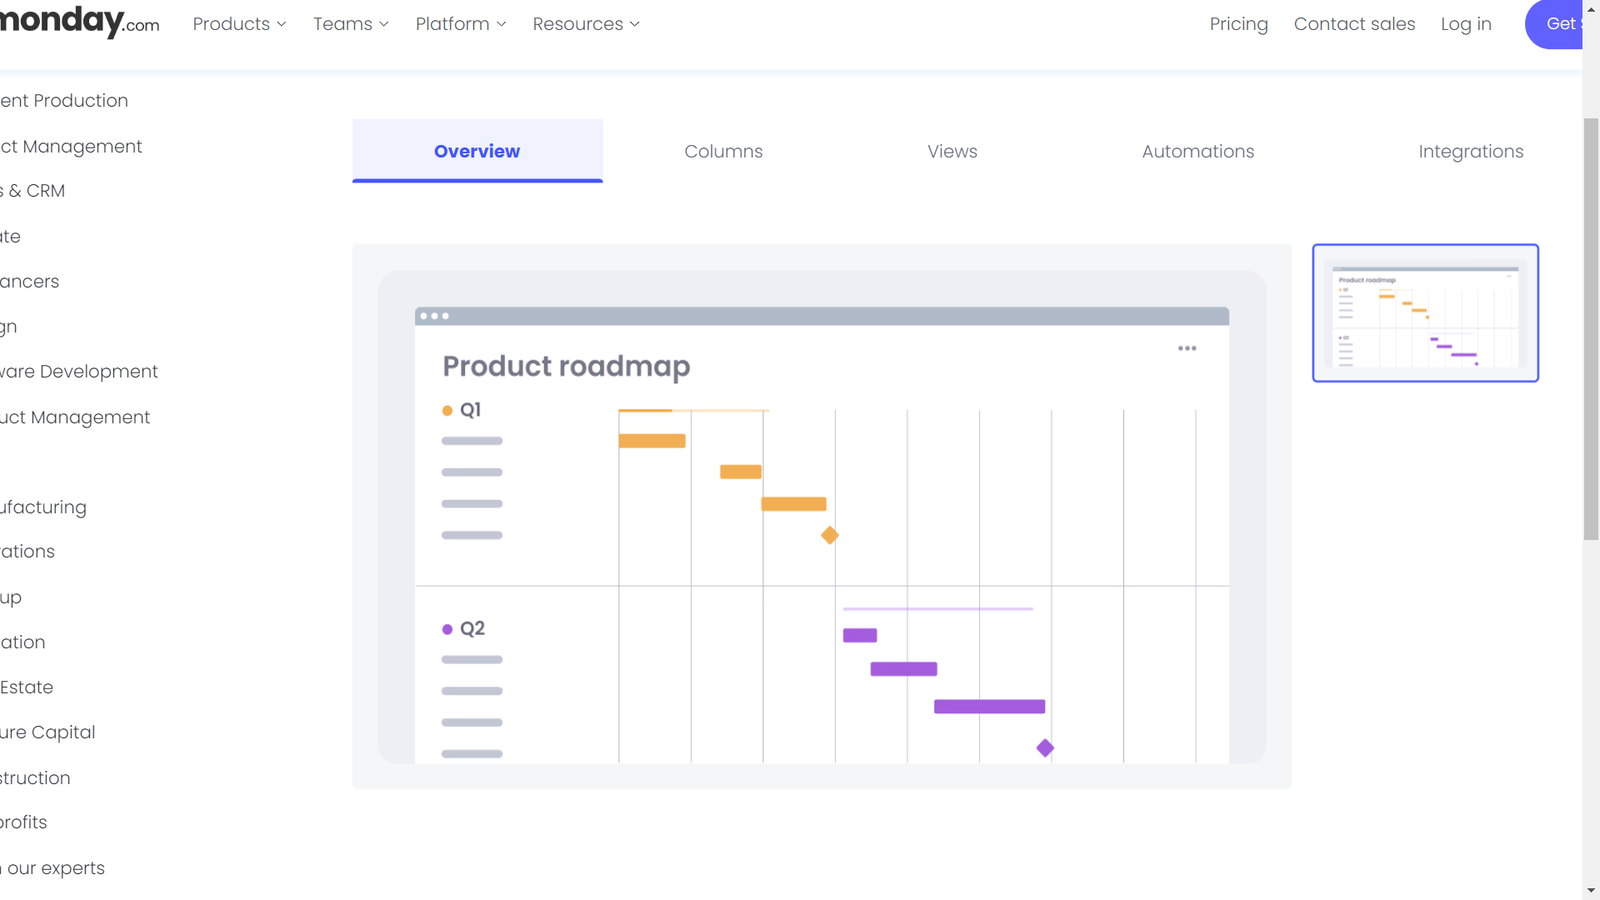1600x900 pixels.
Task: Open the Sales & CRM category
Action: [x=32, y=191]
